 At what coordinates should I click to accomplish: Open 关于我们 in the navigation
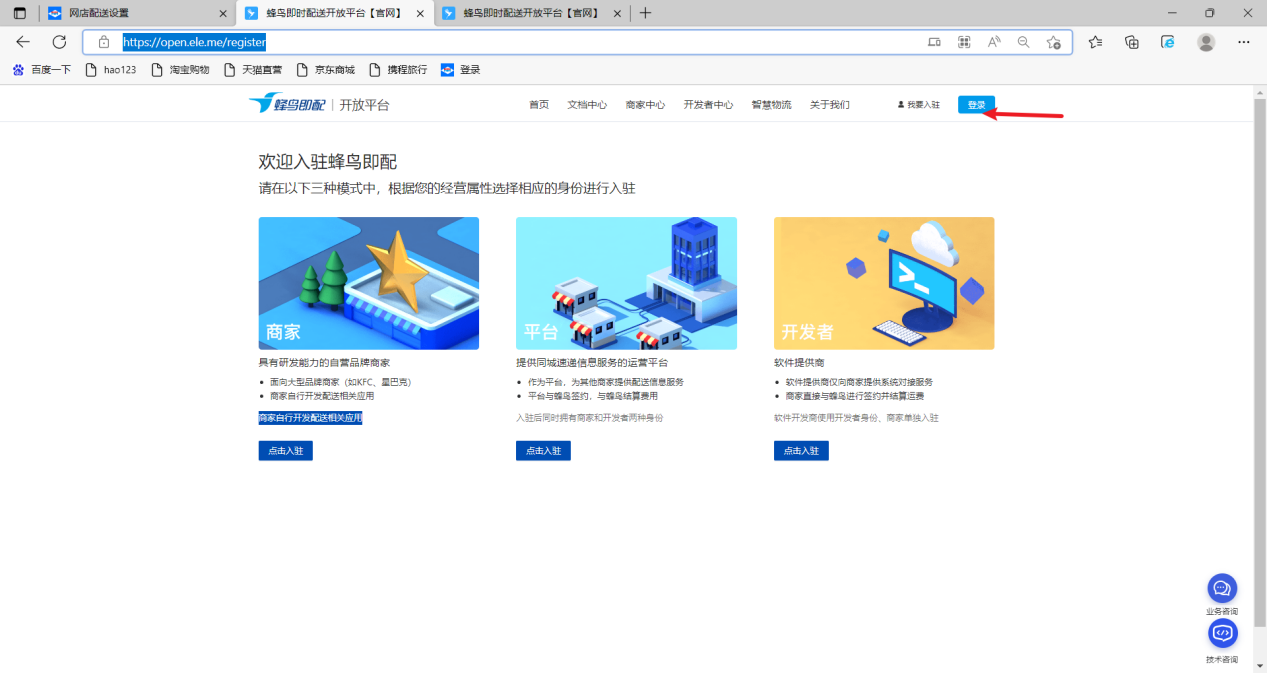[830, 105]
